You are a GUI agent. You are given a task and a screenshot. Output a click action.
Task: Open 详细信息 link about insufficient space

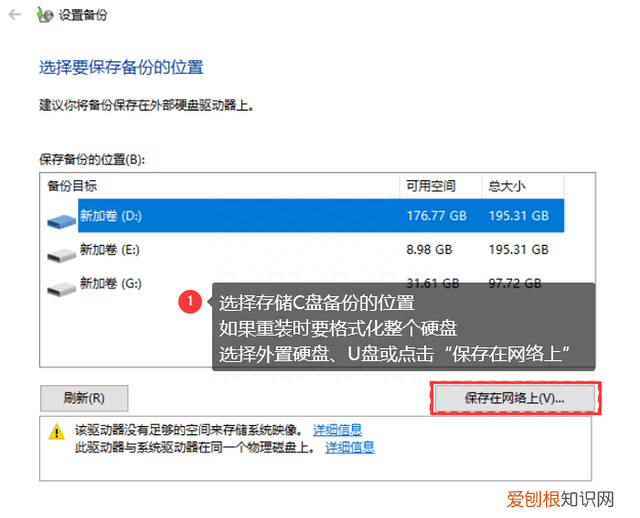[x=337, y=429]
